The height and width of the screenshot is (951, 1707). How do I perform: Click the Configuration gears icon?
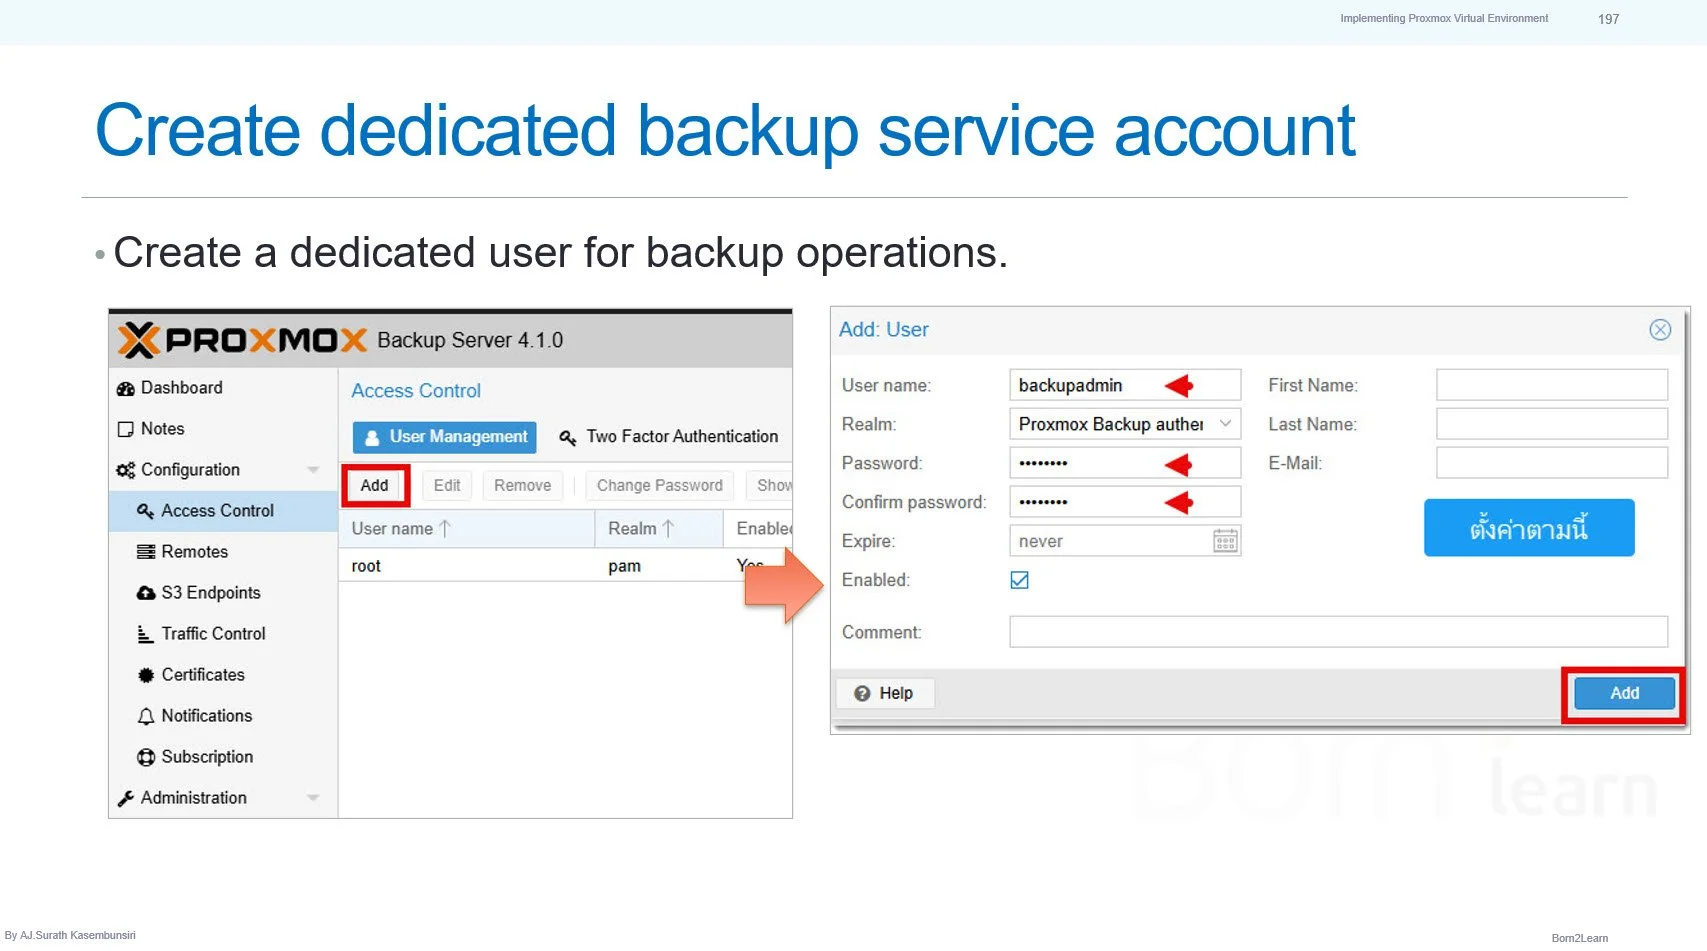point(126,470)
